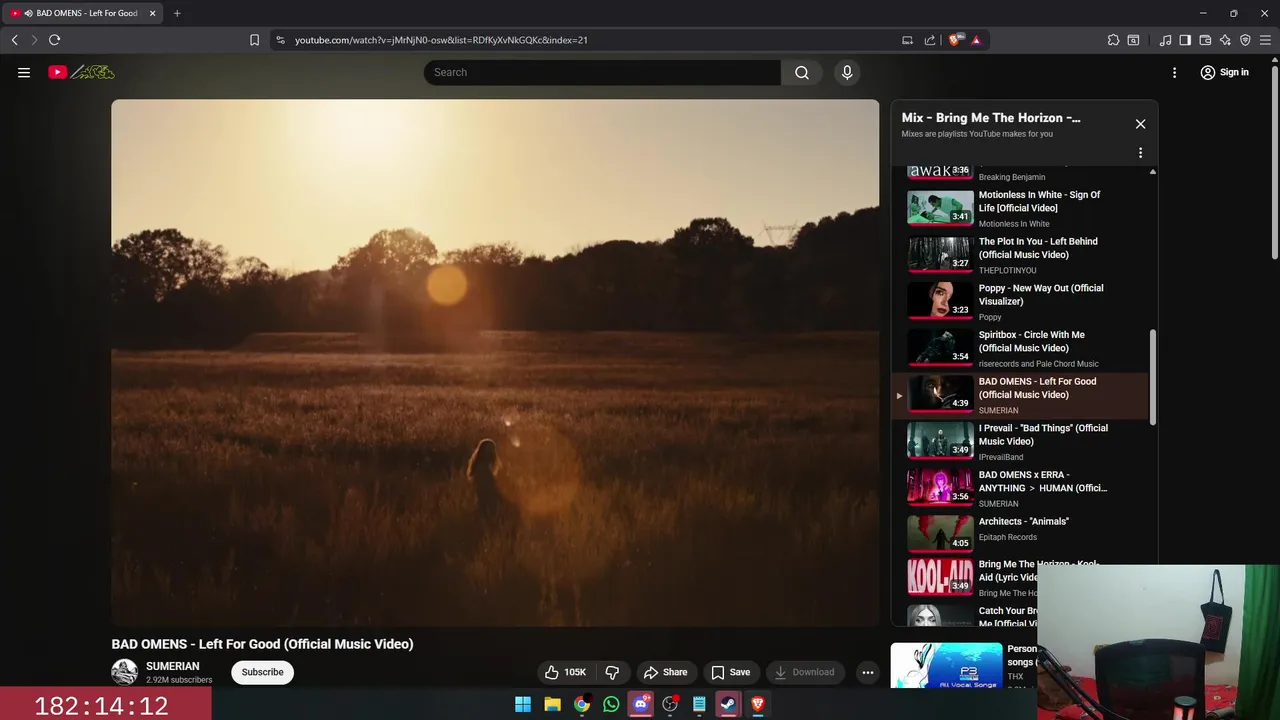1280x720 pixels.
Task: Close the Mix playlist panel
Action: tap(1140, 124)
